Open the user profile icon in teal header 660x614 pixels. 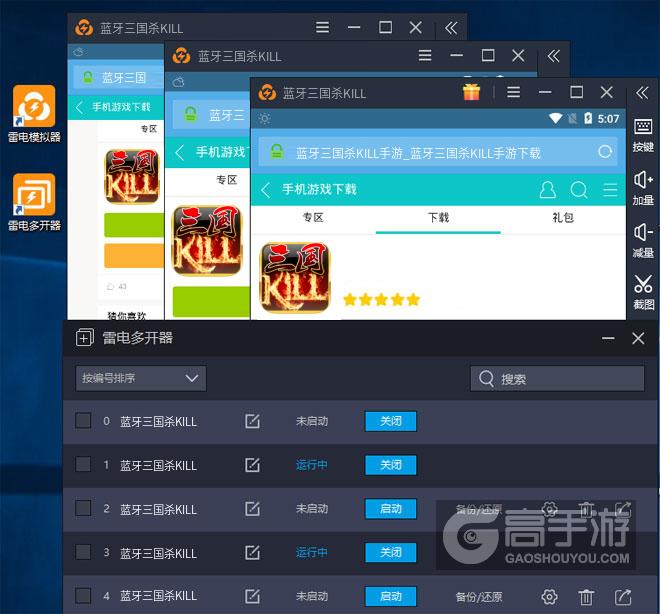click(547, 190)
